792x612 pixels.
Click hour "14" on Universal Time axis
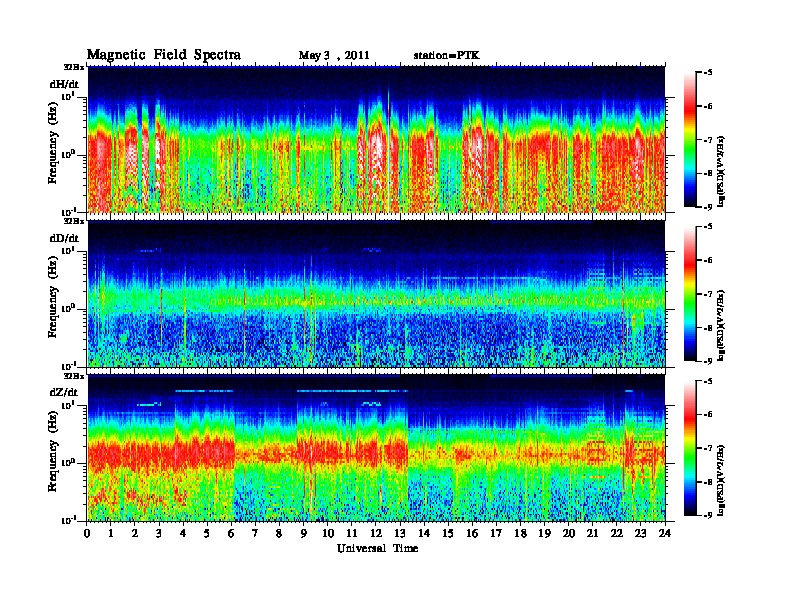pyautogui.click(x=424, y=533)
